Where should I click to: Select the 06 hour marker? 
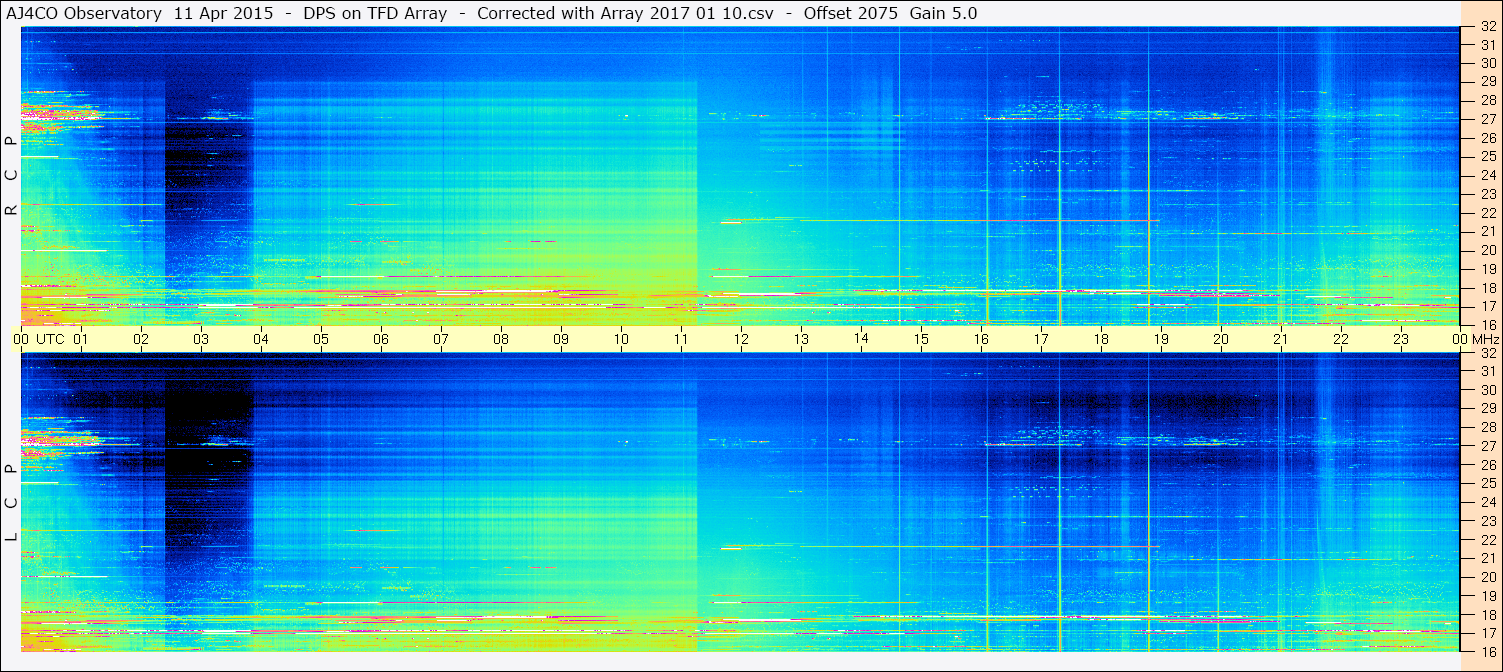tap(381, 339)
